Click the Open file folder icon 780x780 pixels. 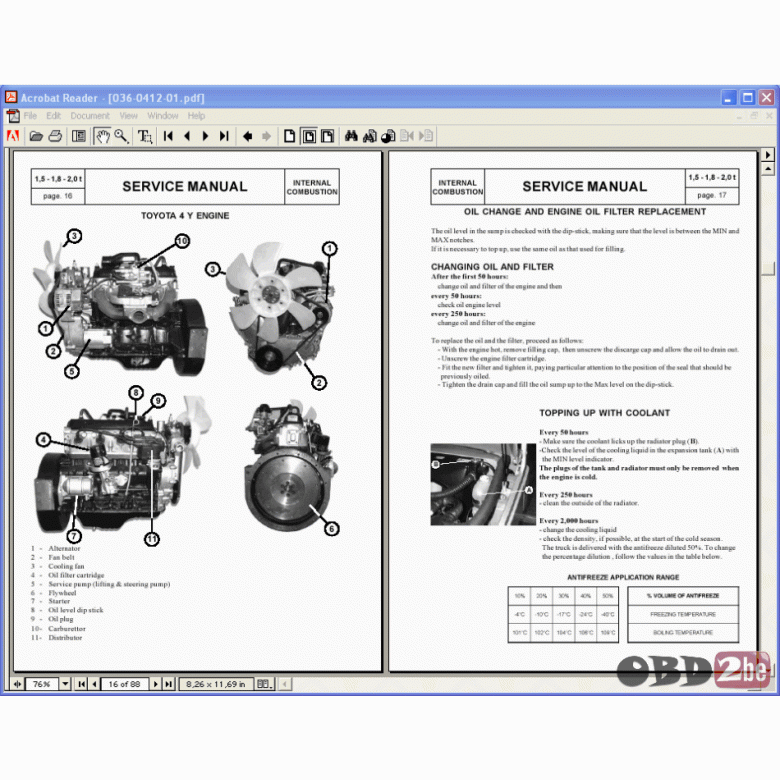tap(36, 136)
